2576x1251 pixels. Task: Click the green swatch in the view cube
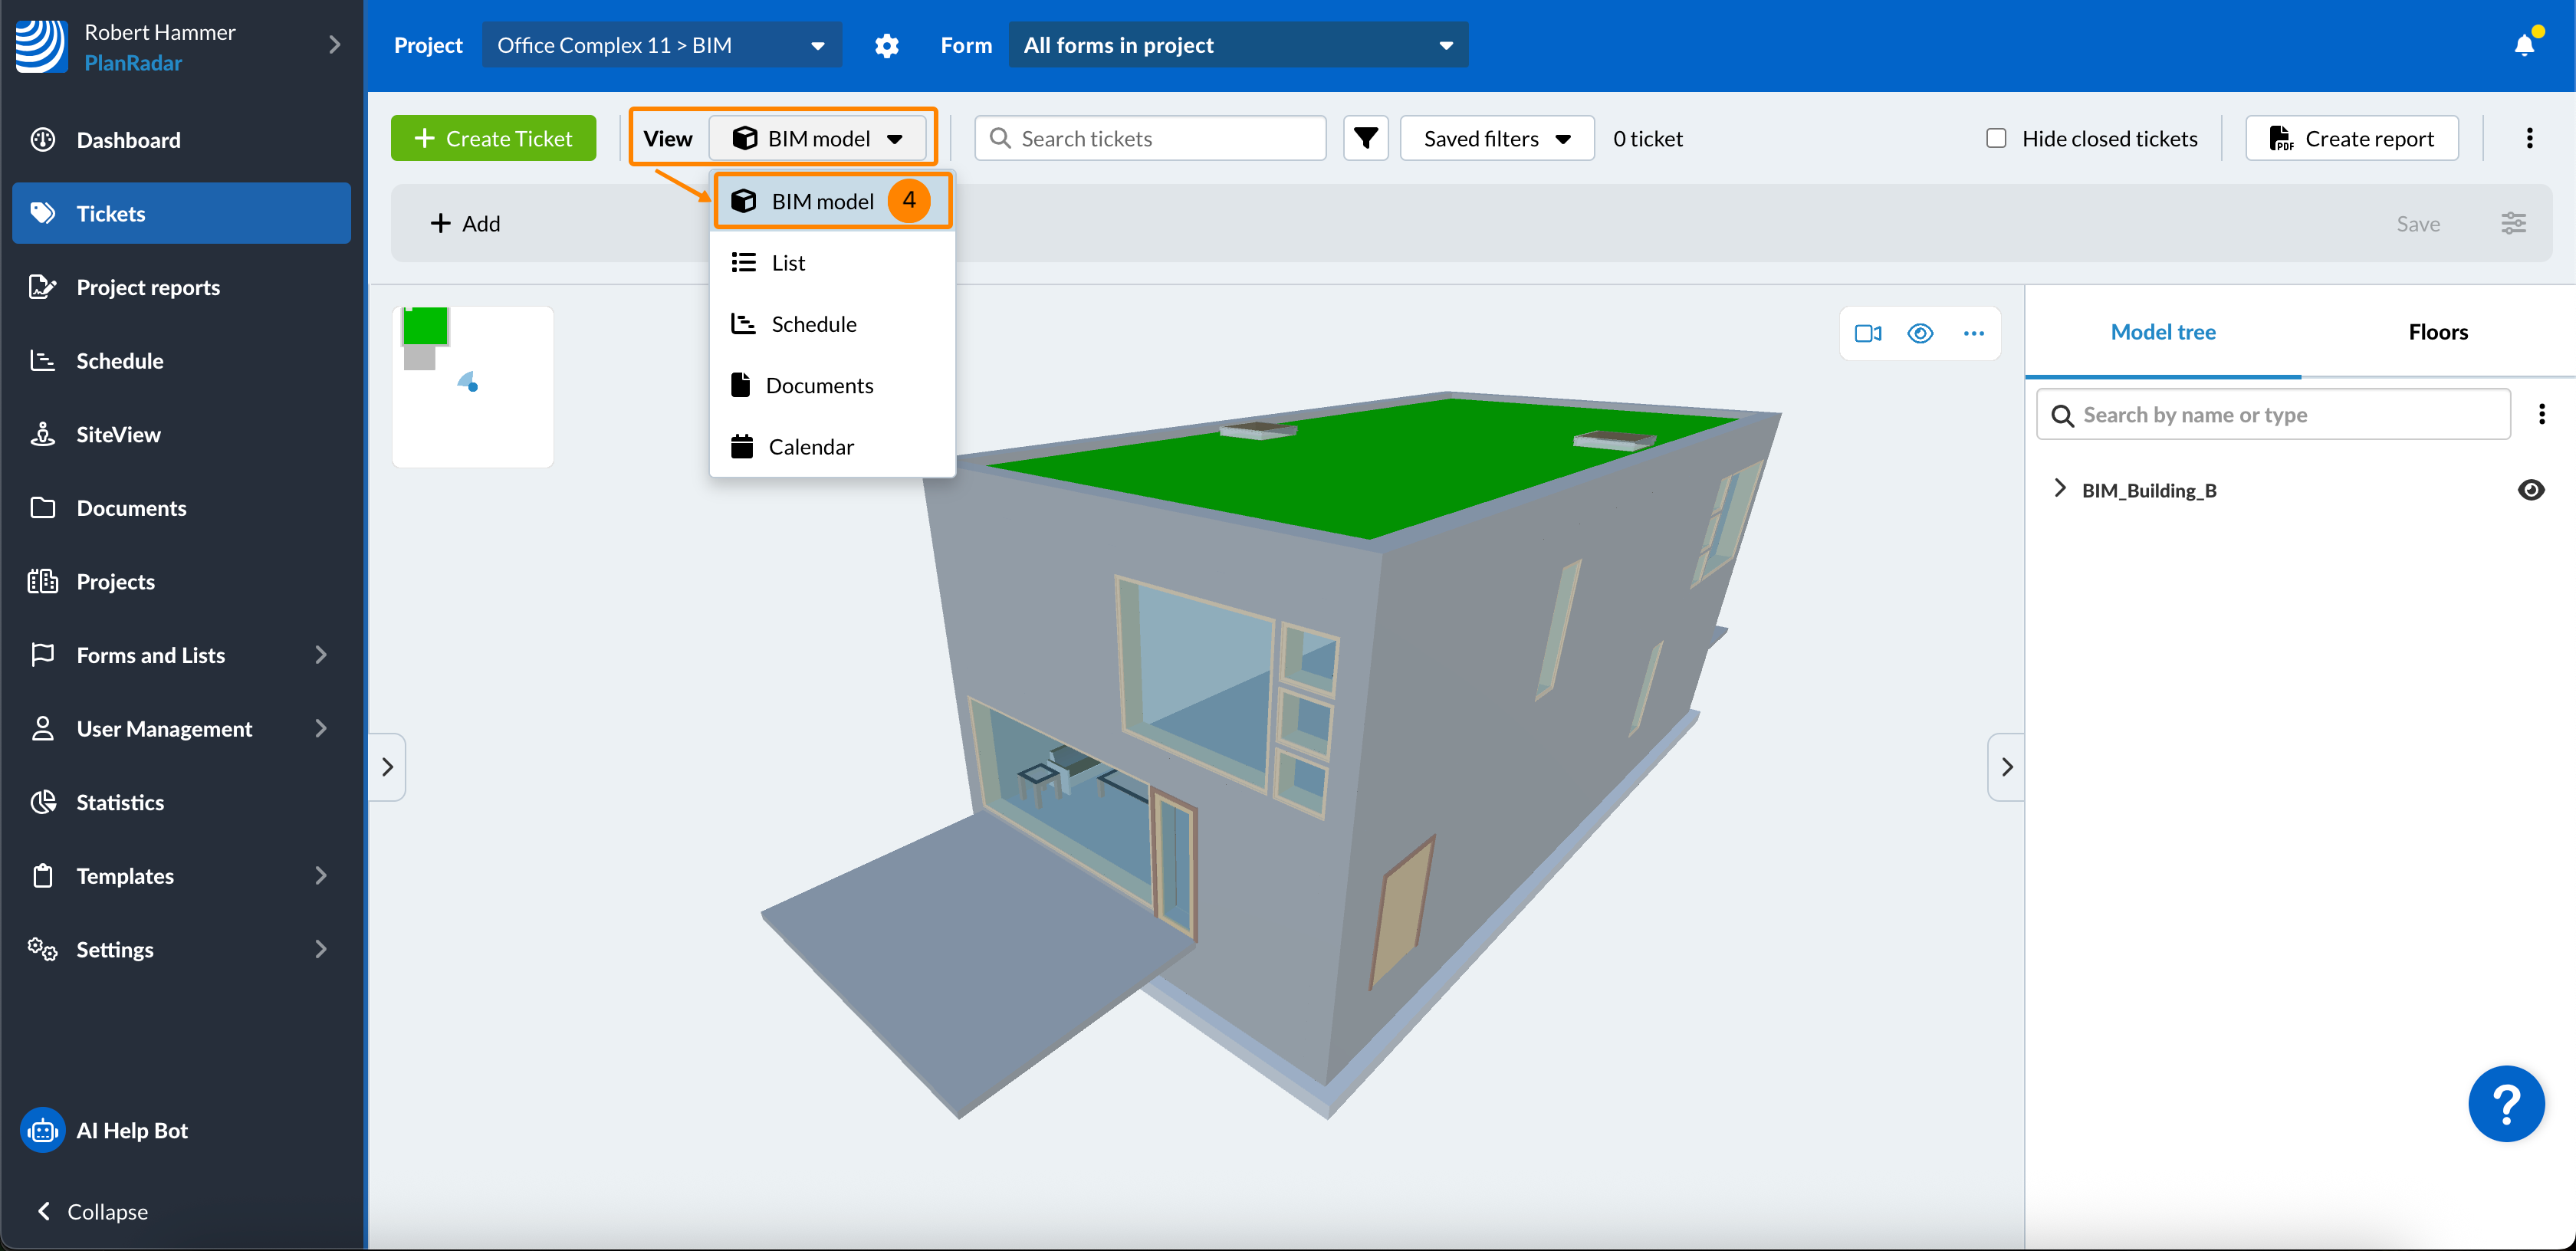click(x=425, y=326)
